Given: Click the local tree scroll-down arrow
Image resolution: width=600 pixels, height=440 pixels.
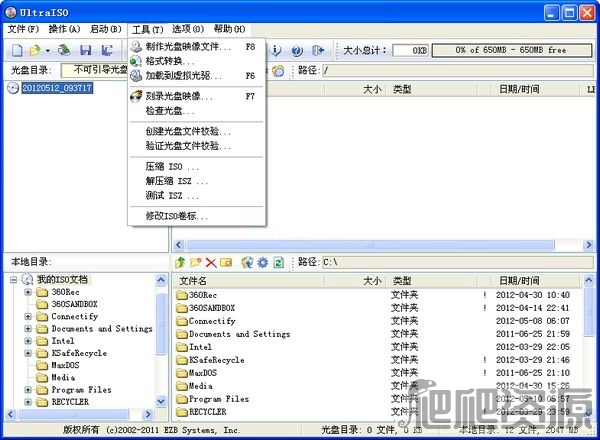Looking at the screenshot, I should coord(161,401).
